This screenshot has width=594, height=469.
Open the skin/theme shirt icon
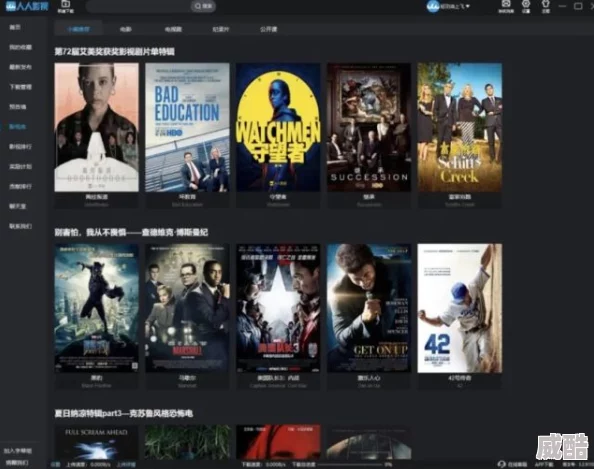[546, 5]
